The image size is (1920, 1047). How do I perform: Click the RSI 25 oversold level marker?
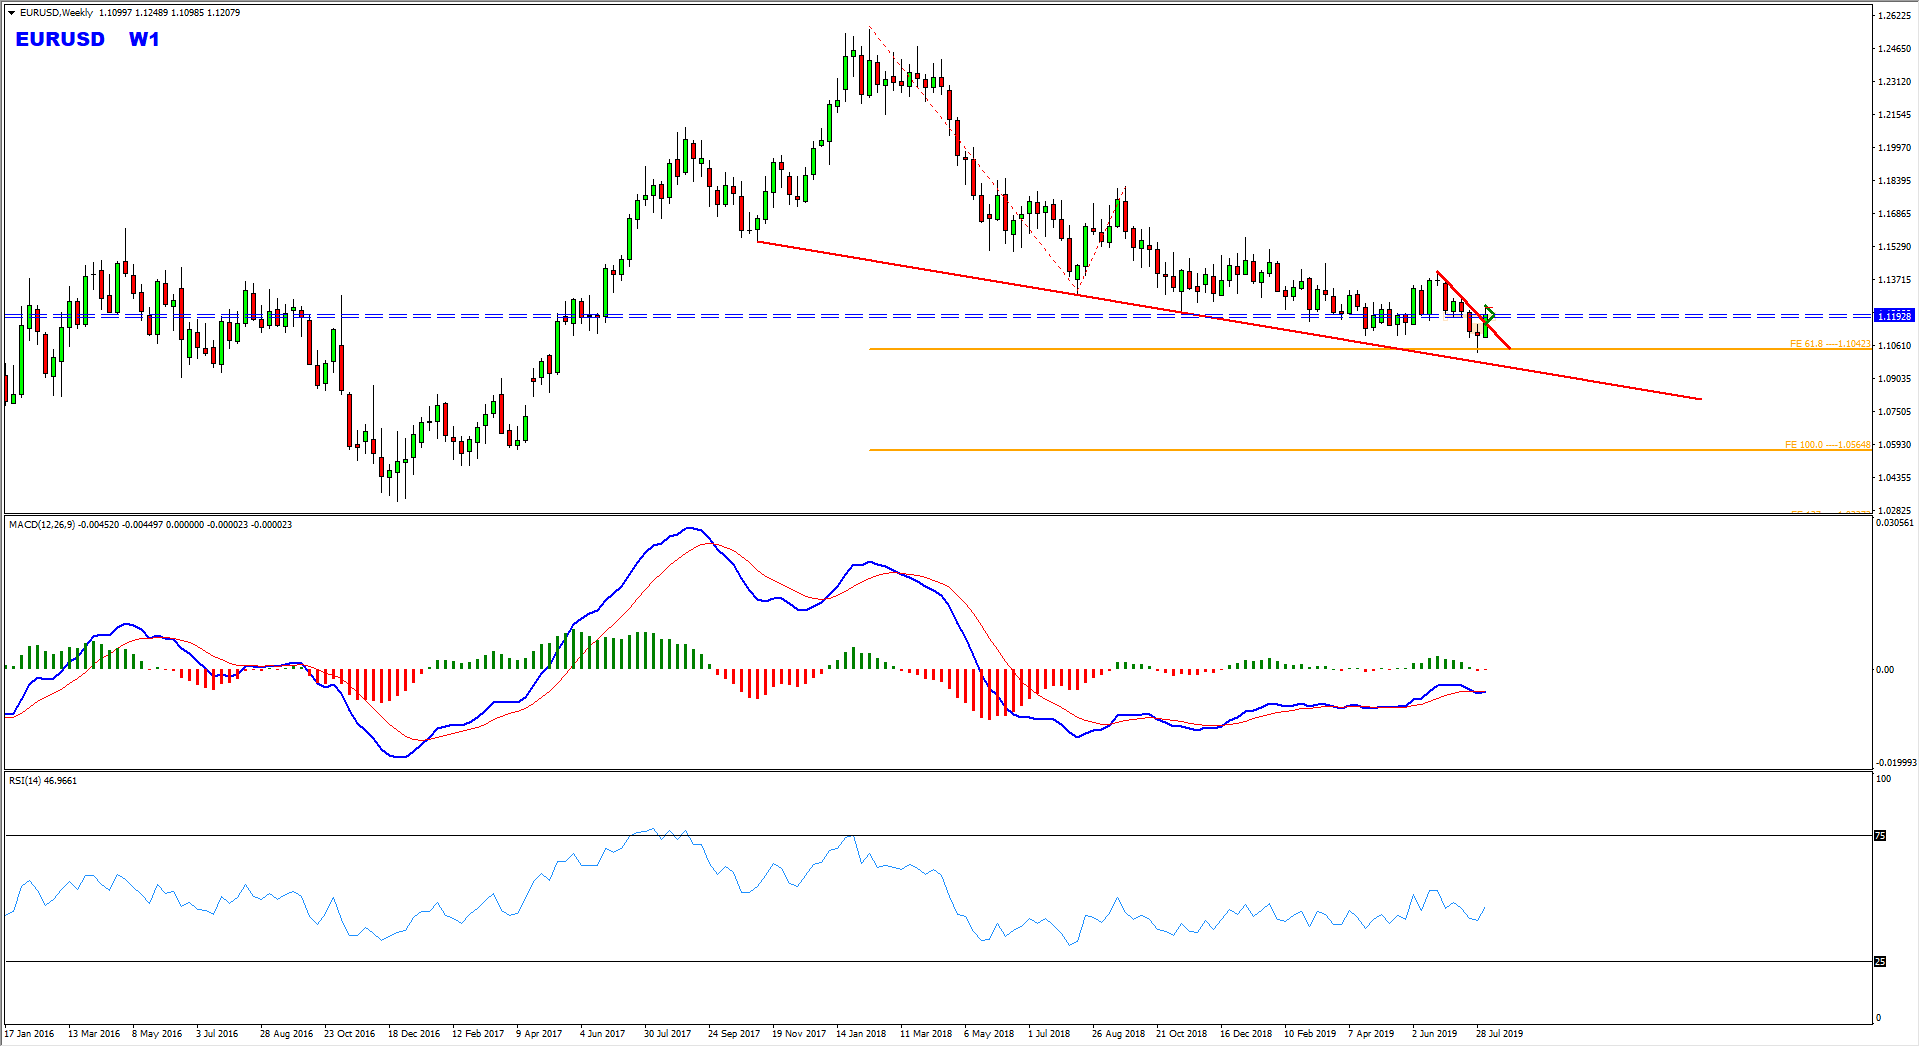1880,961
